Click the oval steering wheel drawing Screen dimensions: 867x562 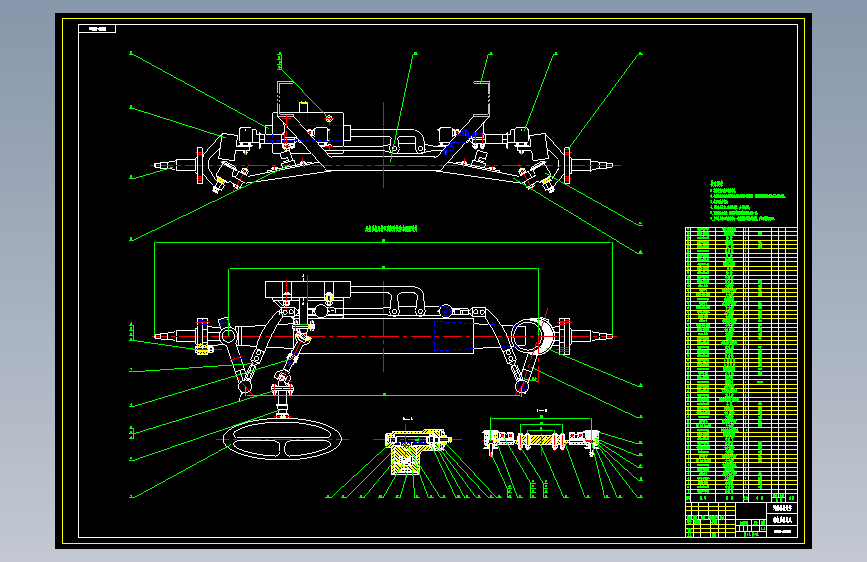pos(282,439)
